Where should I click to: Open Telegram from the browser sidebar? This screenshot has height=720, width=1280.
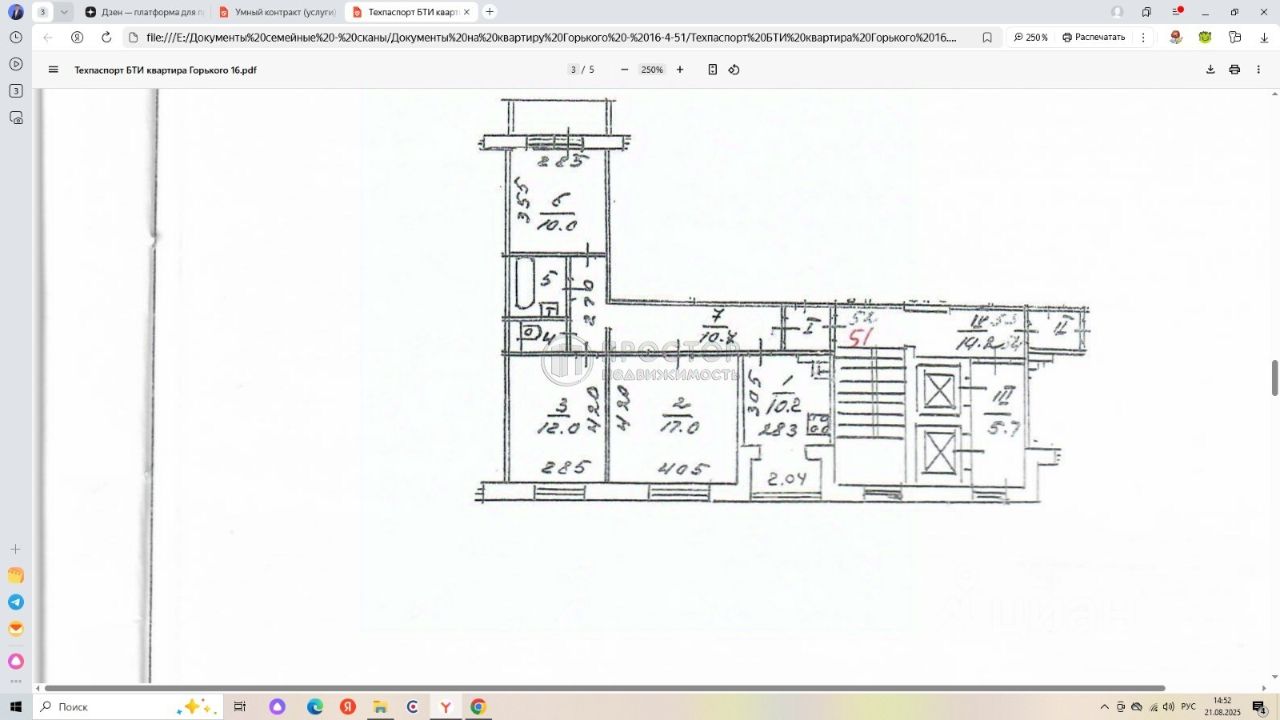pos(16,602)
